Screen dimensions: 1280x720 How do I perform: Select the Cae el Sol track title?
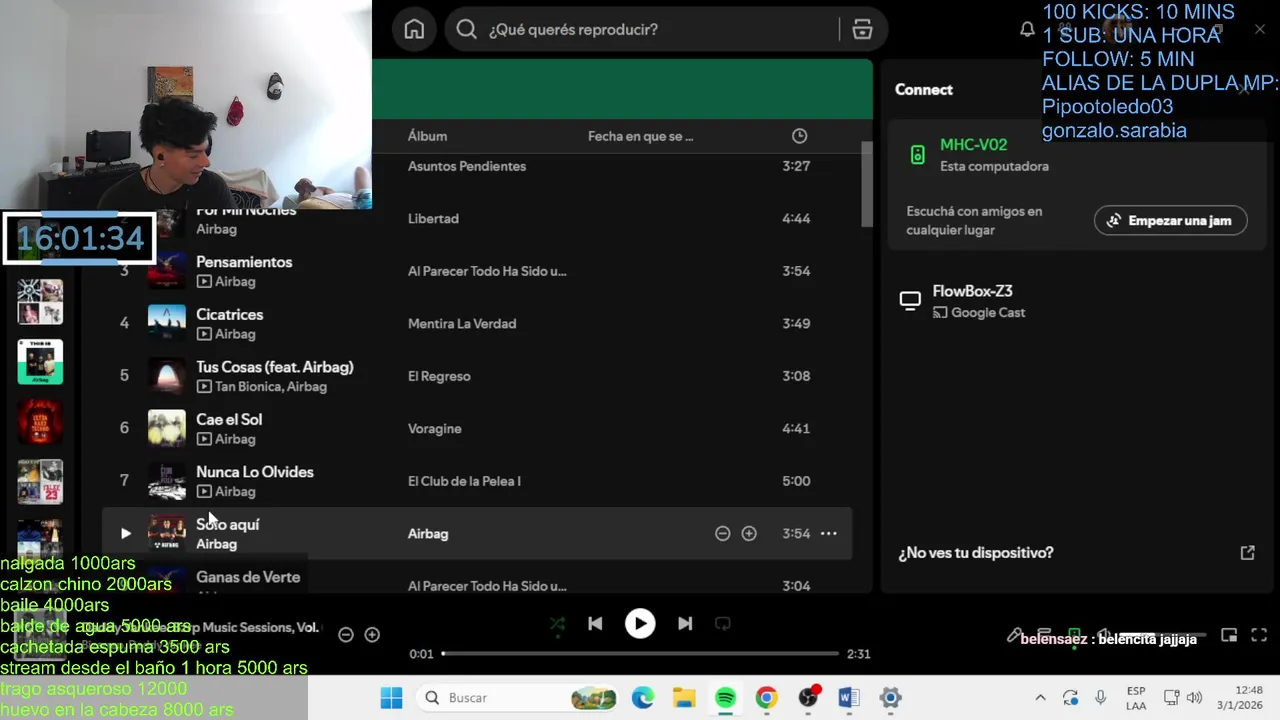pyautogui.click(x=228, y=420)
